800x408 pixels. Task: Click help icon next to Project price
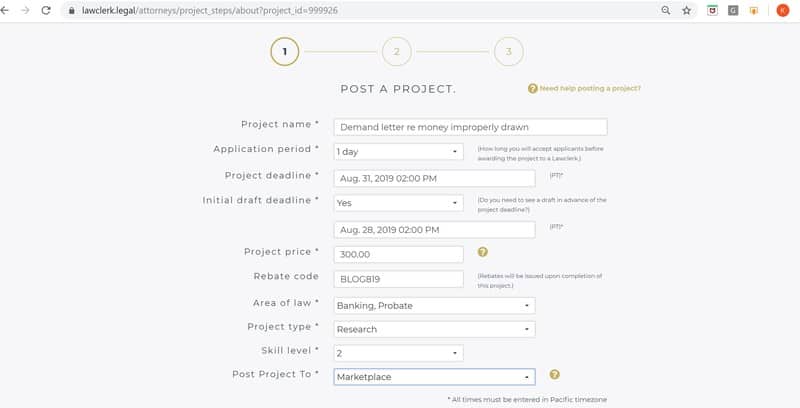click(482, 252)
